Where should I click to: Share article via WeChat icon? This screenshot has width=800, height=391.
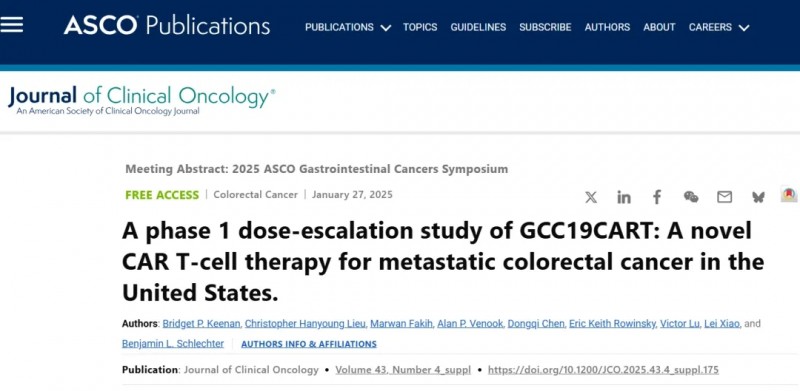point(691,197)
